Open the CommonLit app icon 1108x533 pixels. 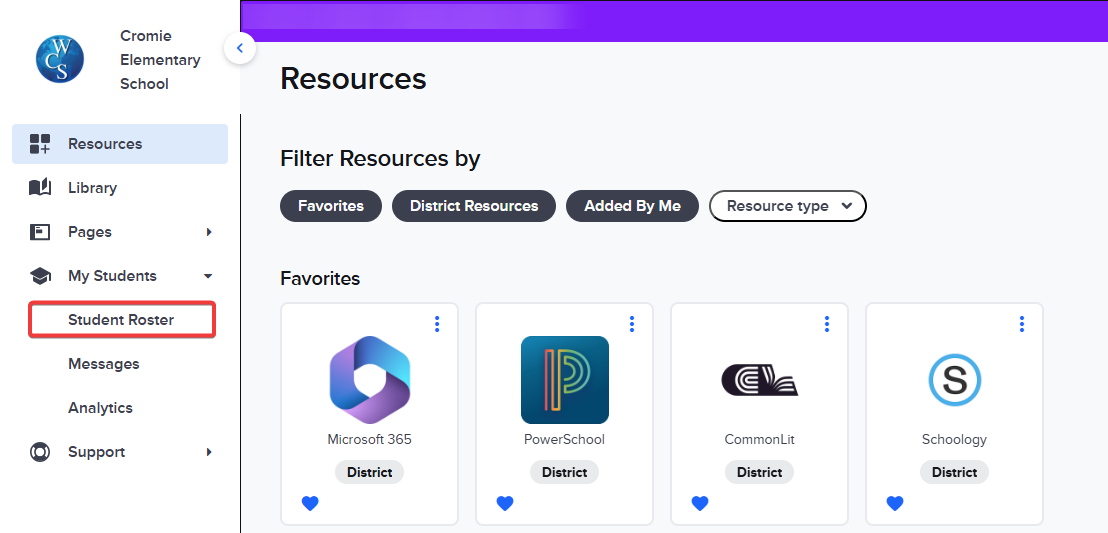(760, 380)
